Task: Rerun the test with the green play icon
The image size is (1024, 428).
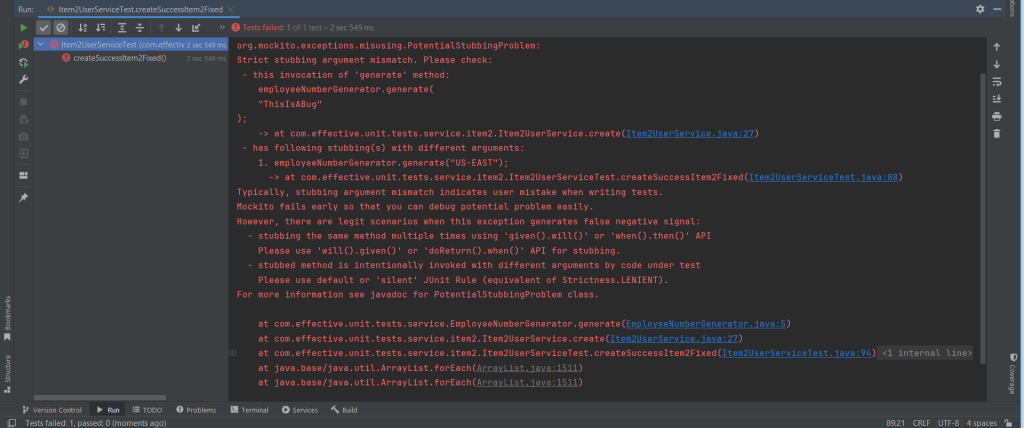Action: pos(23,28)
